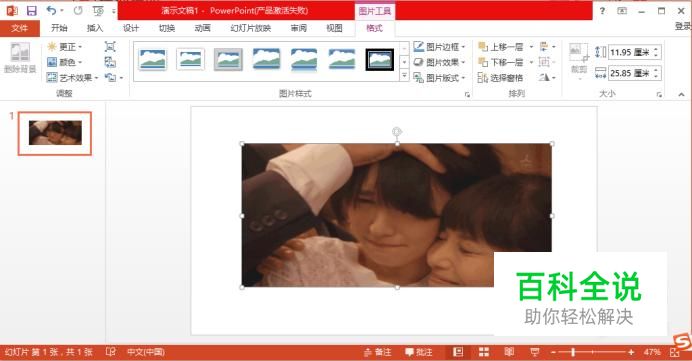Click the reset picture icon
The height and width of the screenshot is (361, 692).
pyautogui.click(x=110, y=78)
